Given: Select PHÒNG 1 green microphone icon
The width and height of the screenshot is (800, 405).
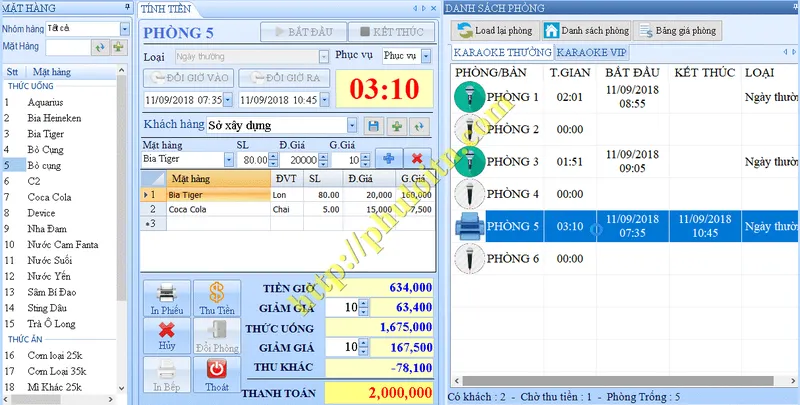Looking at the screenshot, I should [x=469, y=97].
